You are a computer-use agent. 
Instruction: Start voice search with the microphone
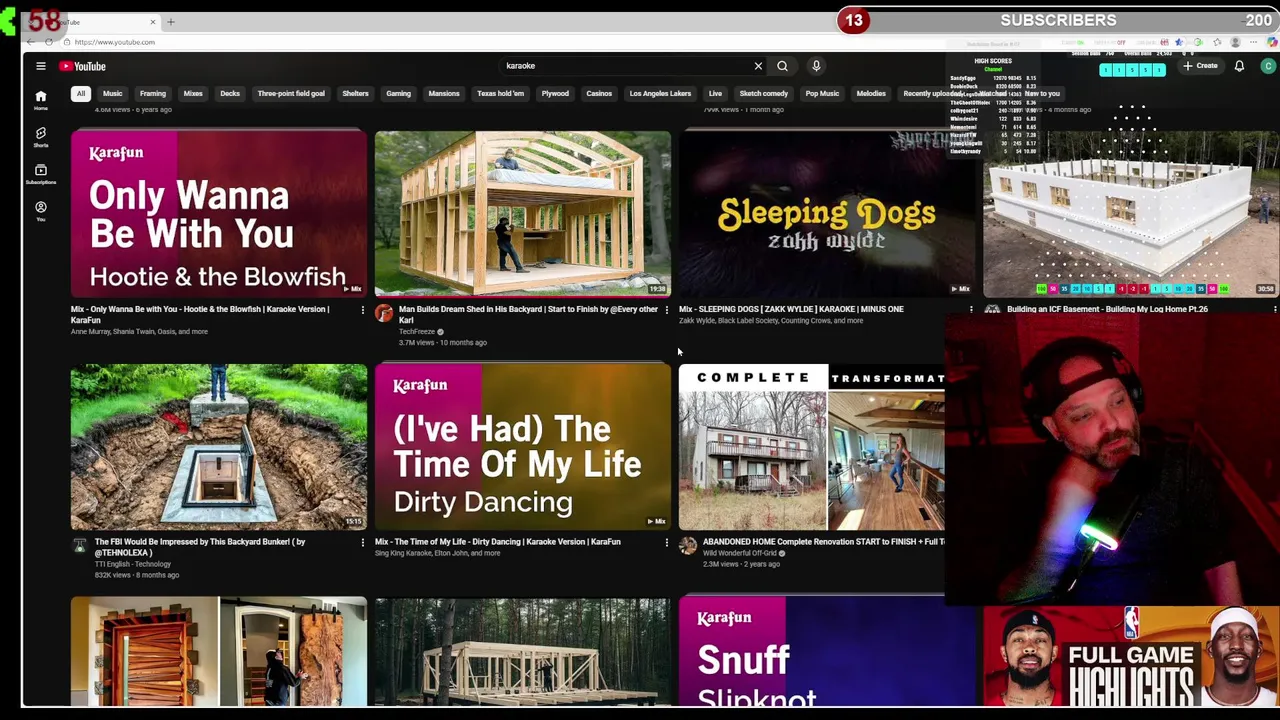816,66
